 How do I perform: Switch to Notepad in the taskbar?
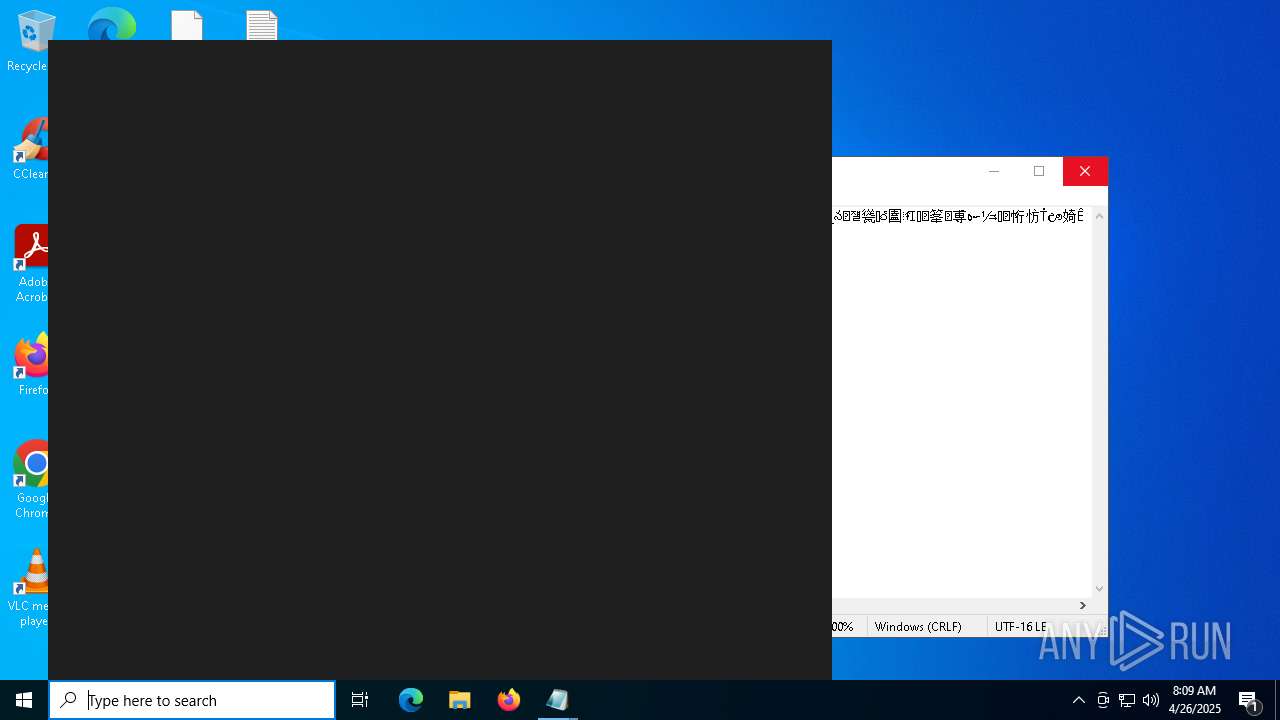pyautogui.click(x=558, y=700)
